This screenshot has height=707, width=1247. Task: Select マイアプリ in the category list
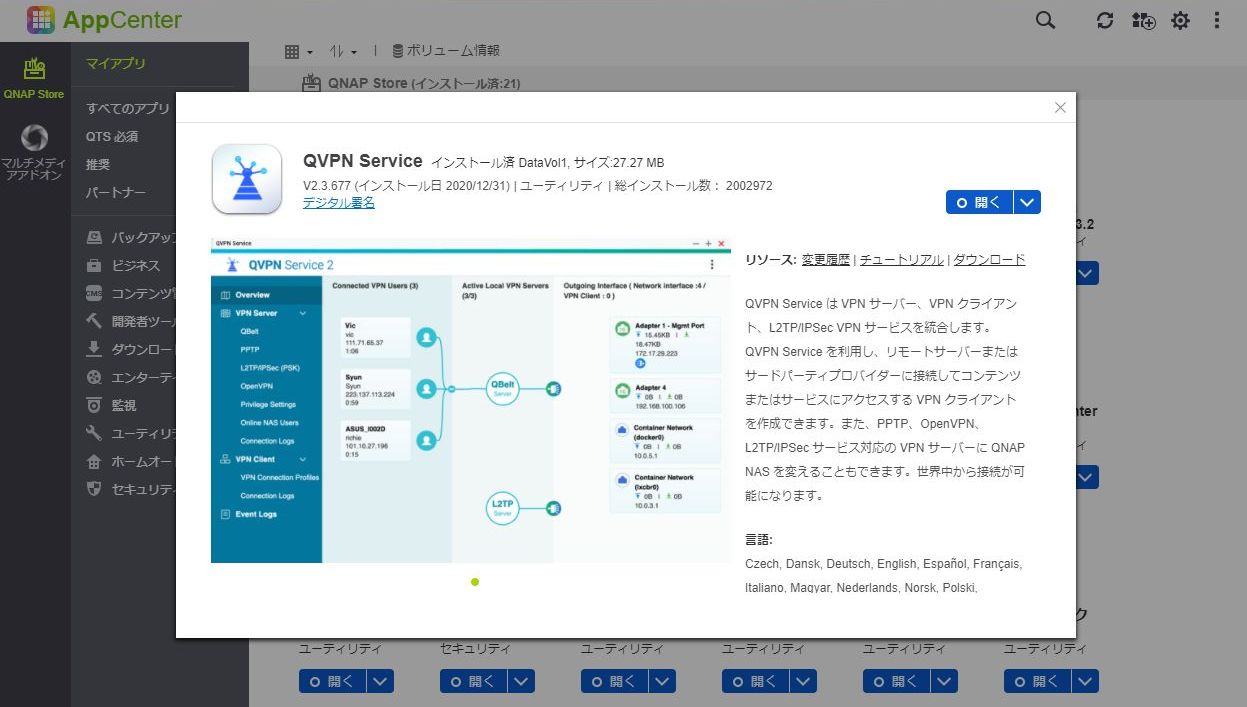pos(116,64)
